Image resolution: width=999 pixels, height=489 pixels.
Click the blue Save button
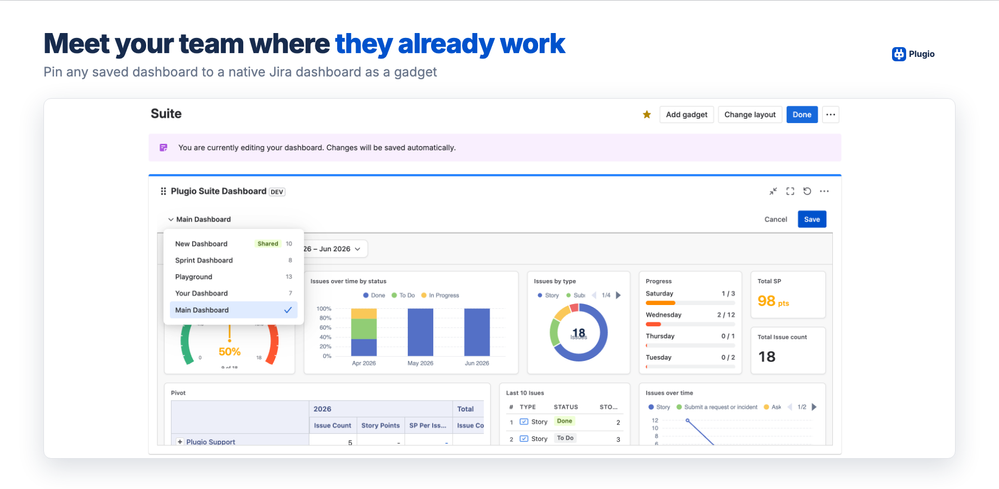(x=812, y=219)
